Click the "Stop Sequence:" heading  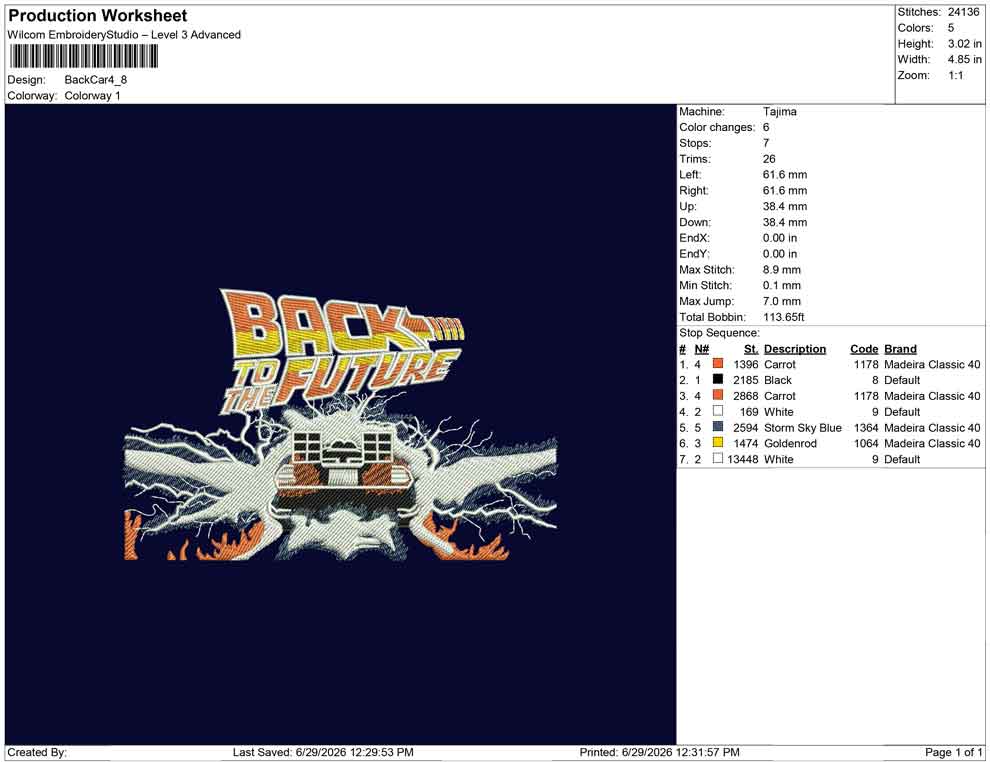720,333
